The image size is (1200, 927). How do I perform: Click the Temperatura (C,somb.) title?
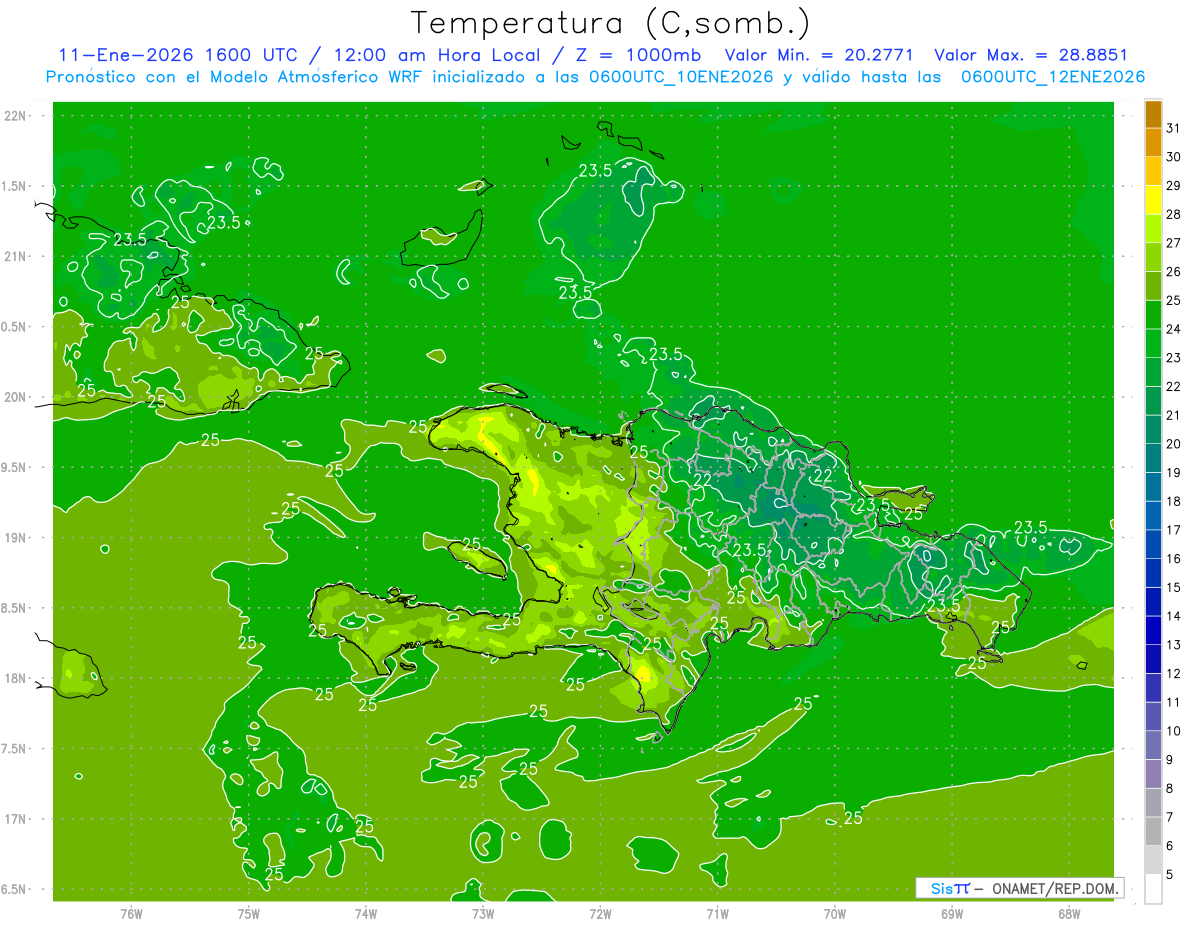(611, 23)
